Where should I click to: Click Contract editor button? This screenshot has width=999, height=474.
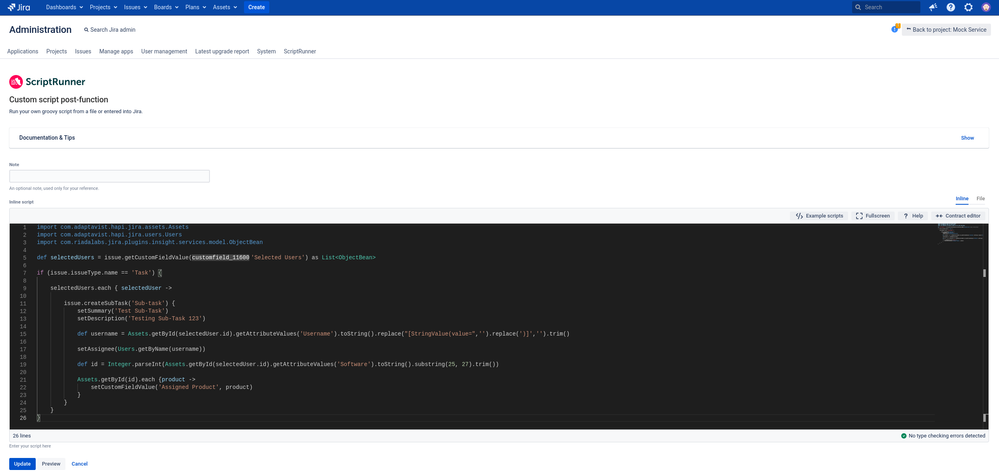958,216
